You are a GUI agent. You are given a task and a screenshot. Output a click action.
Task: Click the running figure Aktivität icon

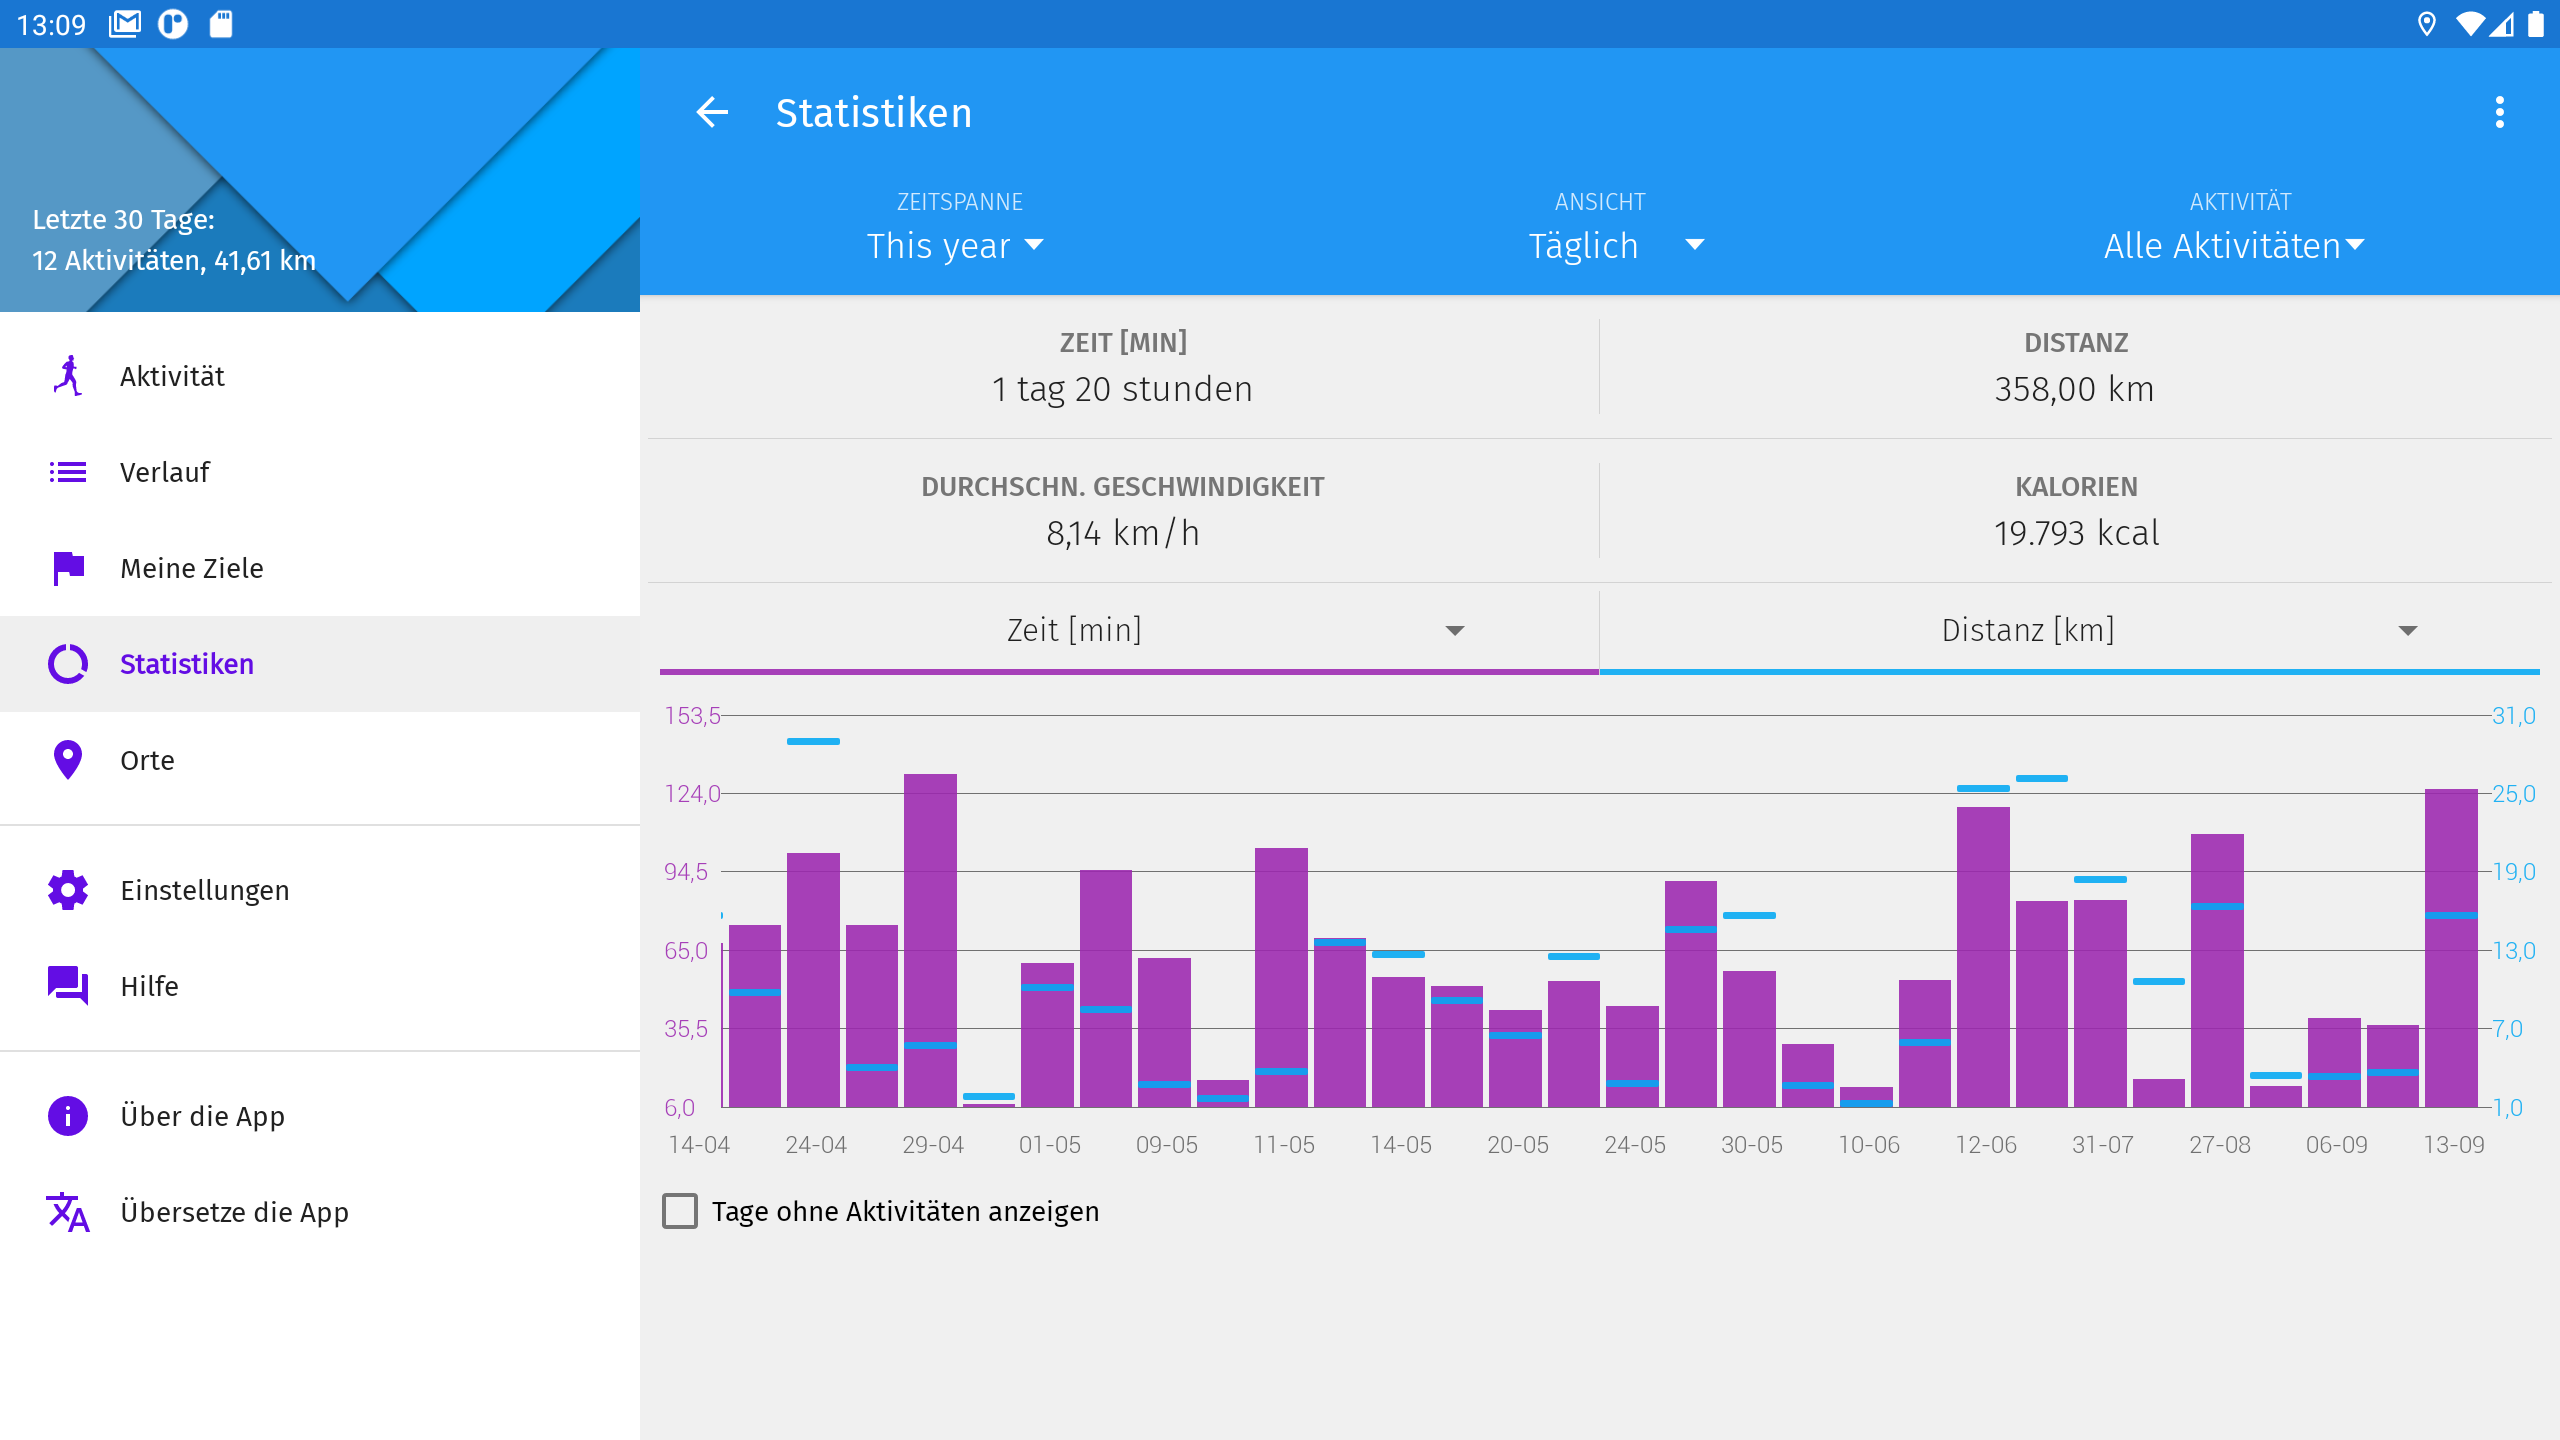[68, 376]
